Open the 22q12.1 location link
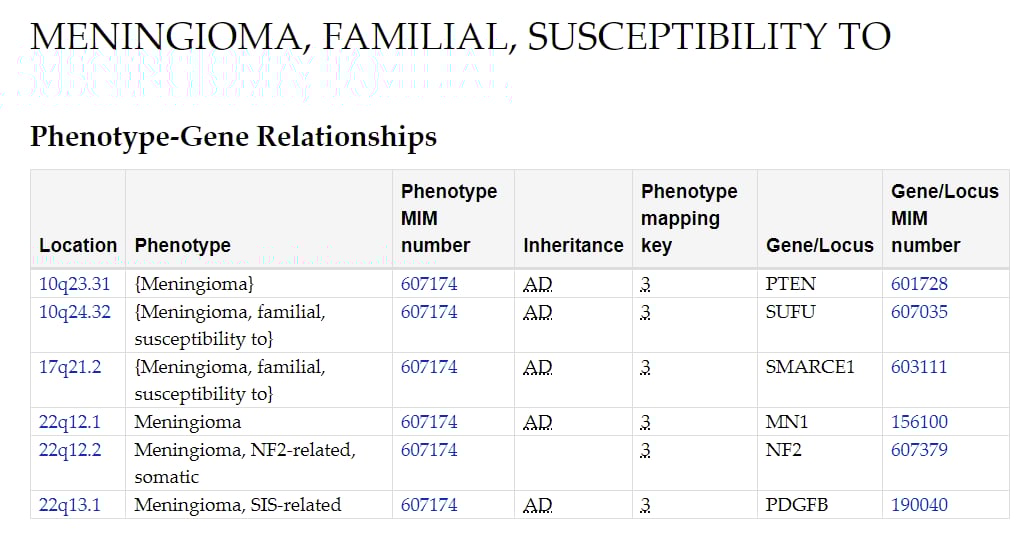This screenshot has width=1024, height=540. pyautogui.click(x=70, y=422)
